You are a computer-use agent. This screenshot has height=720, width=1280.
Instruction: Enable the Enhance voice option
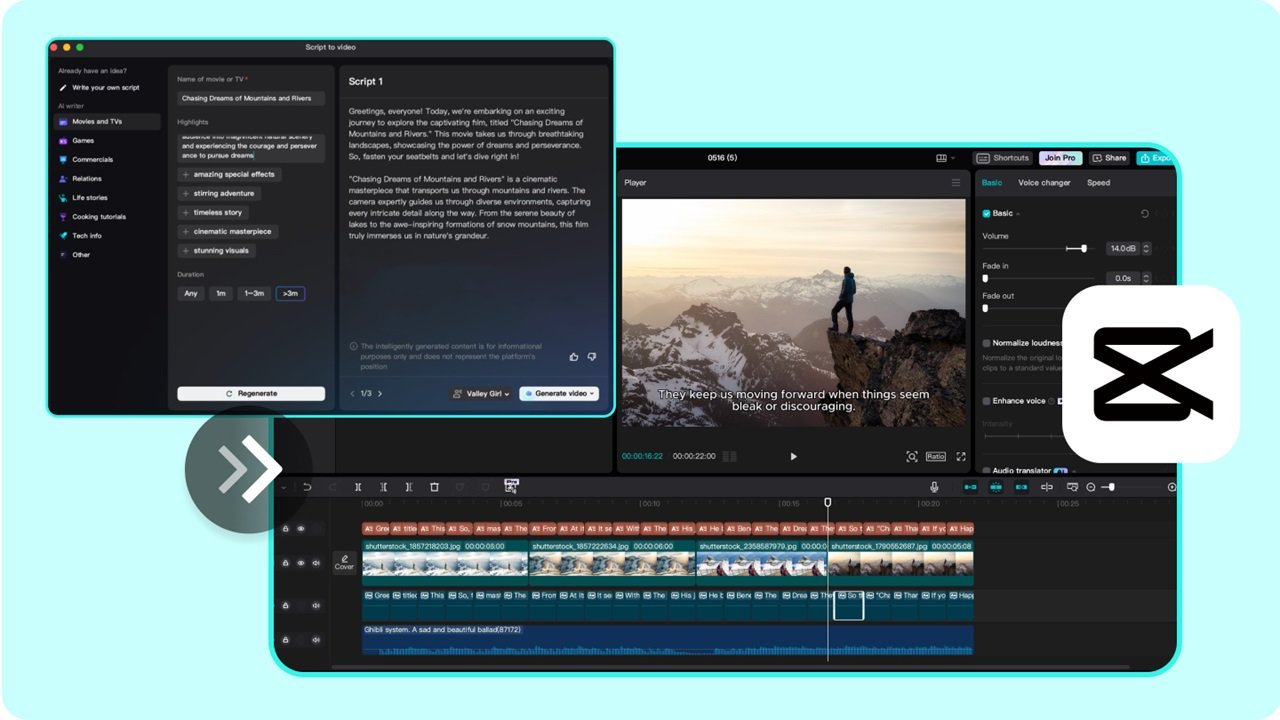986,400
